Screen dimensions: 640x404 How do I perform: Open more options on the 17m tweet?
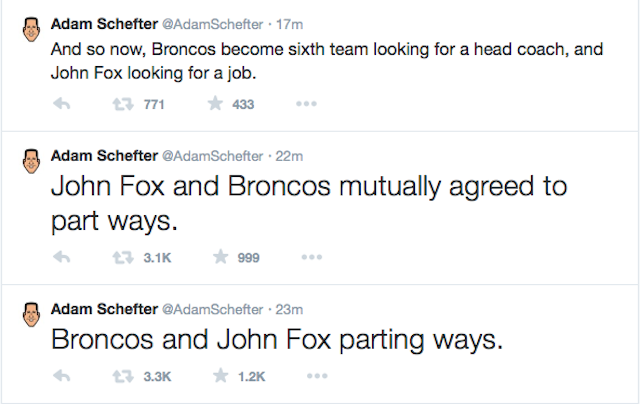click(308, 103)
